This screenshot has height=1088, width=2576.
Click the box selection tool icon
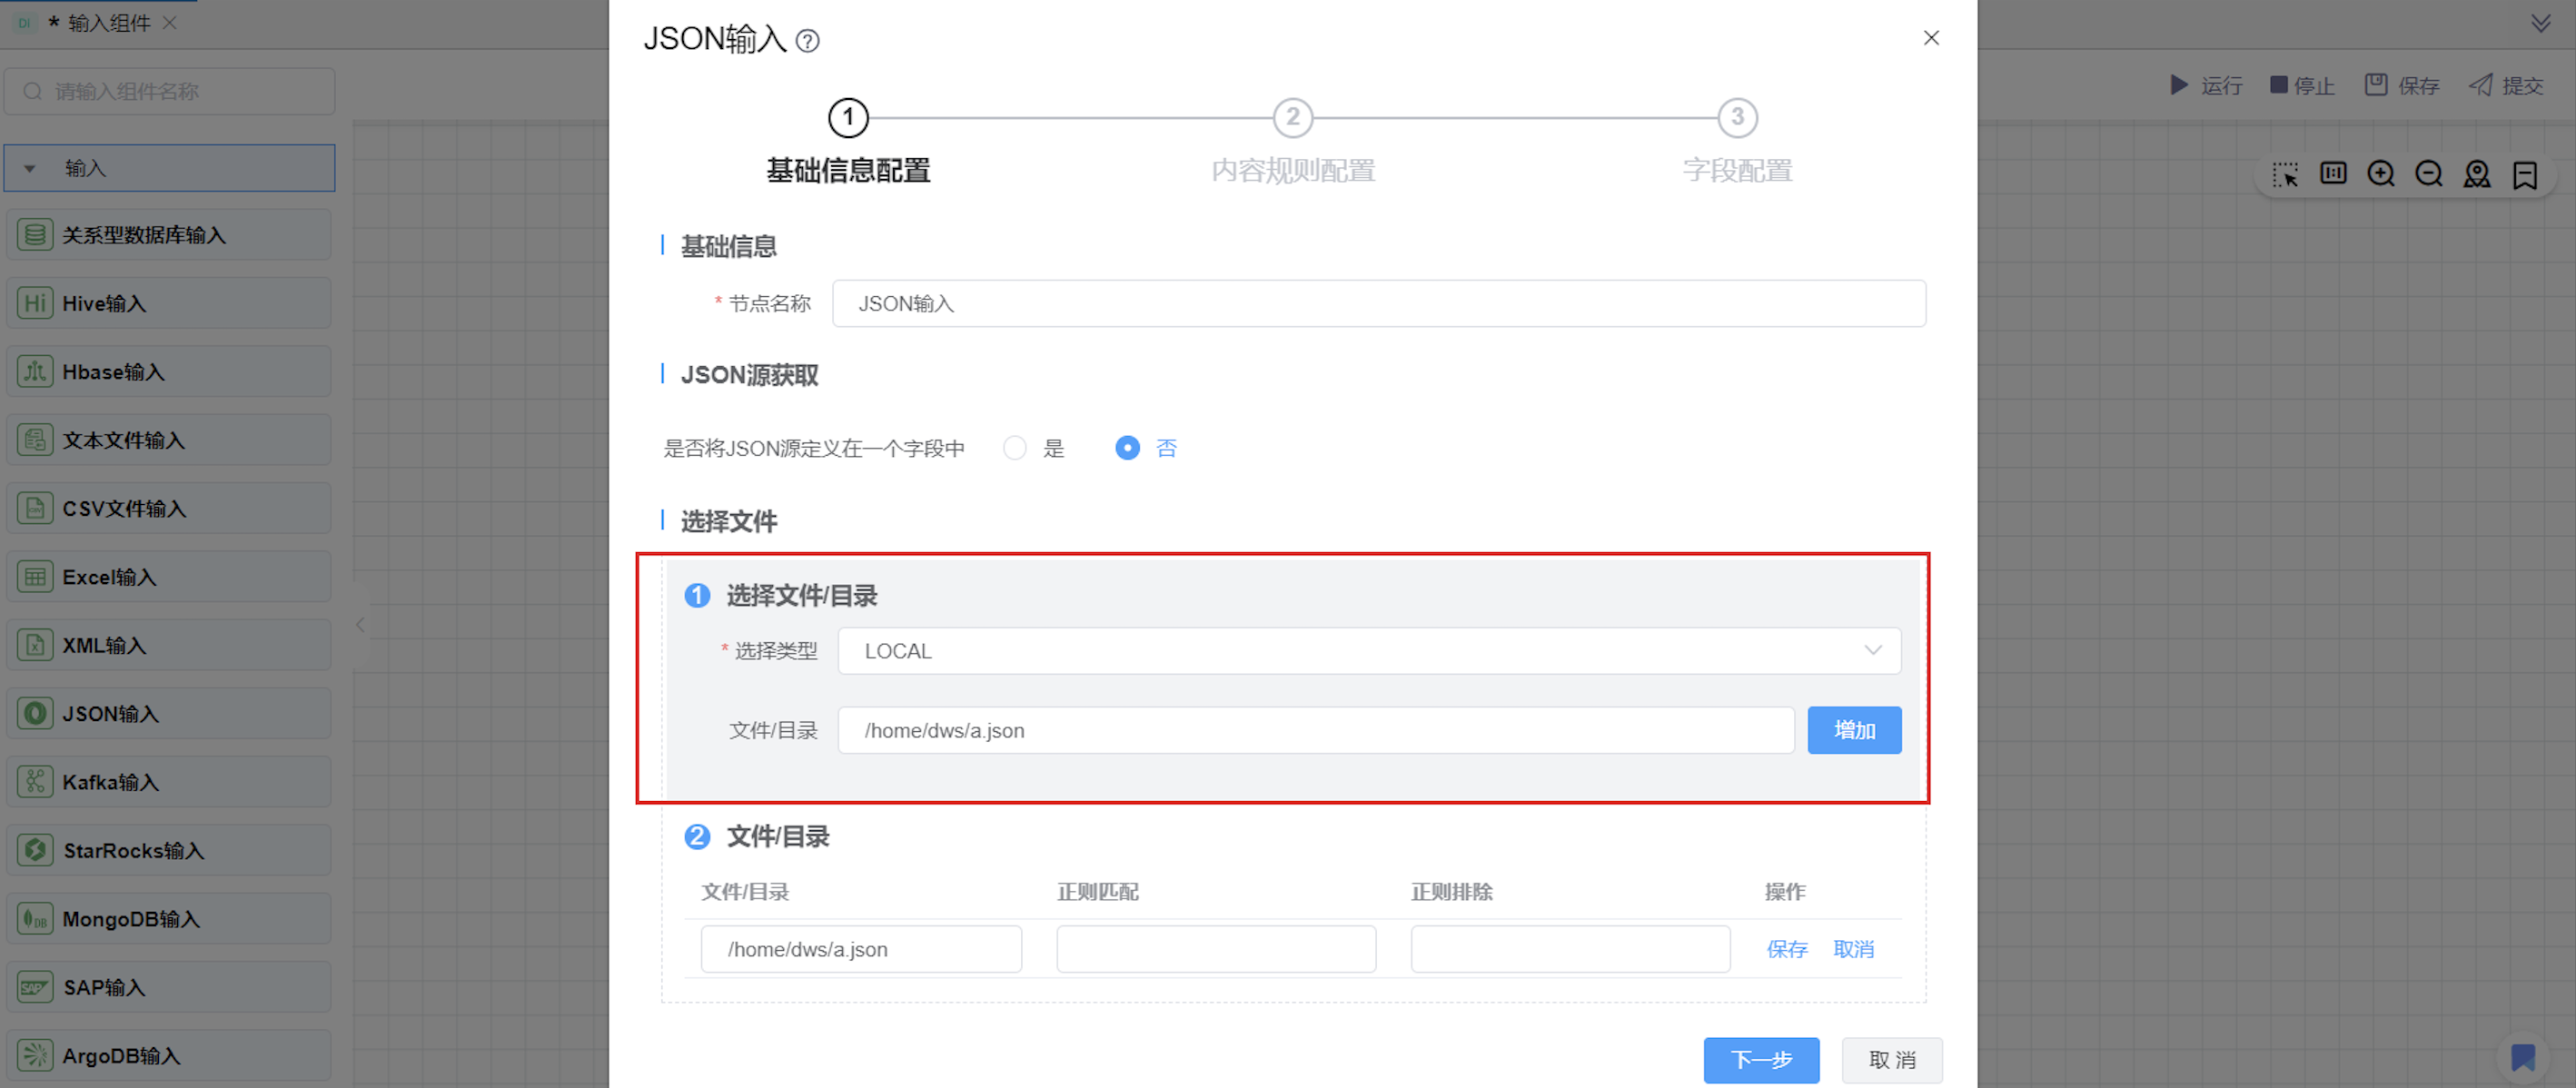[x=2284, y=174]
